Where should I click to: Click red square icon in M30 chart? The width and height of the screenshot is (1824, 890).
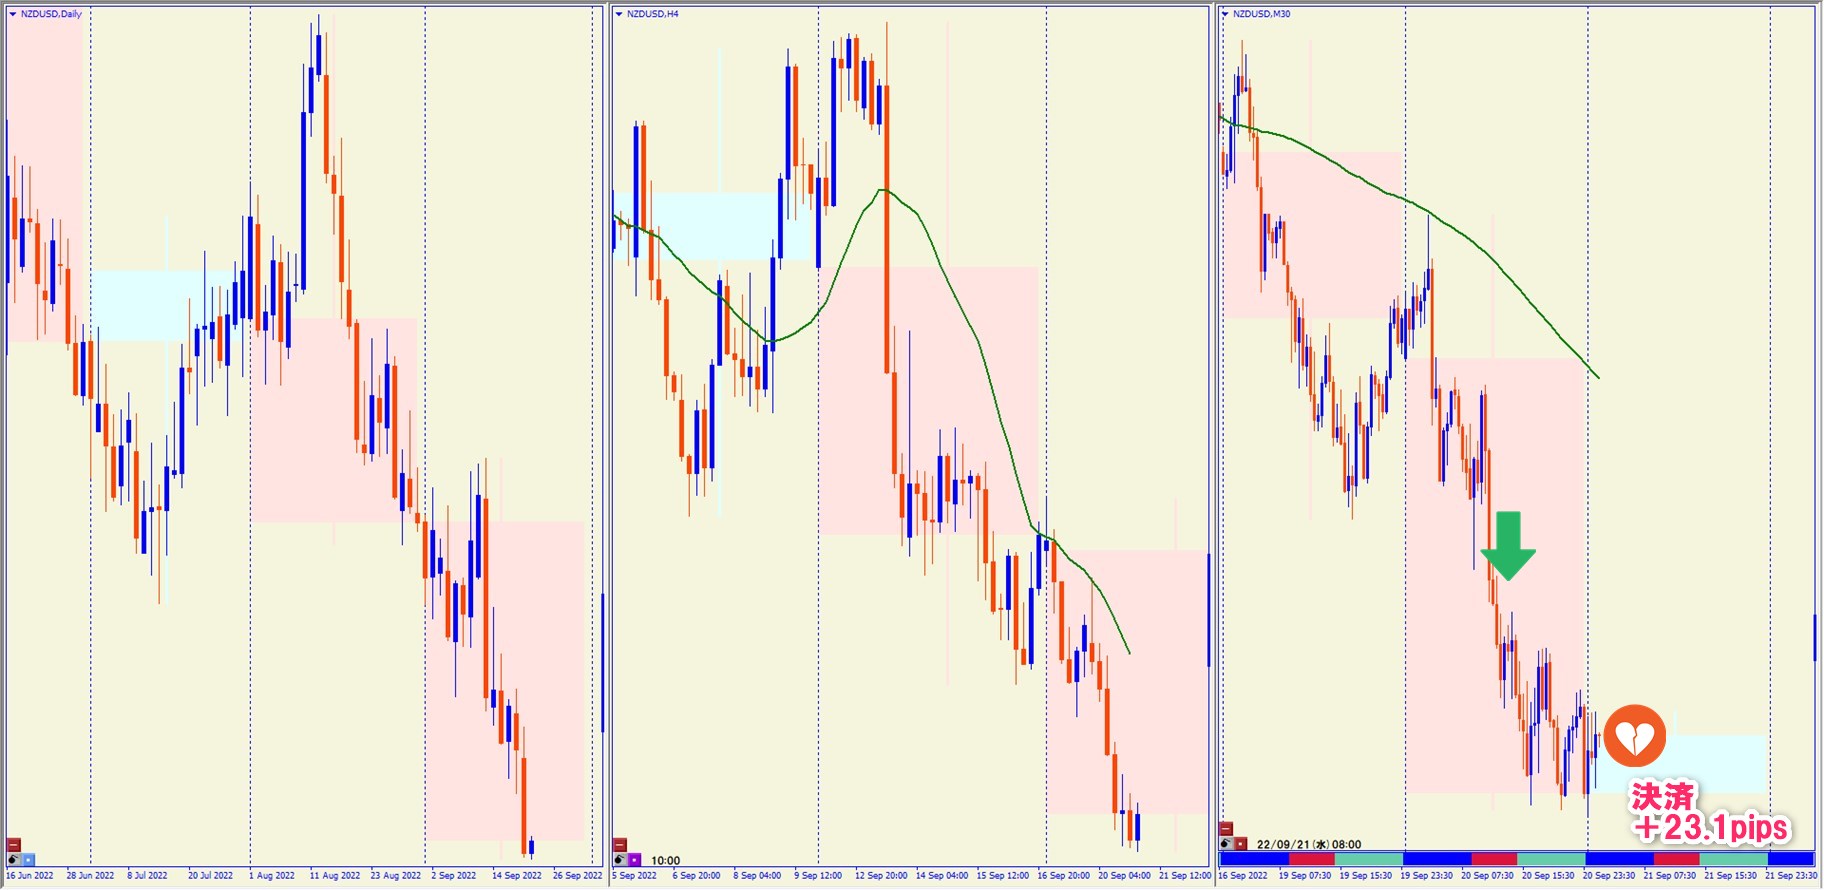point(1241,844)
